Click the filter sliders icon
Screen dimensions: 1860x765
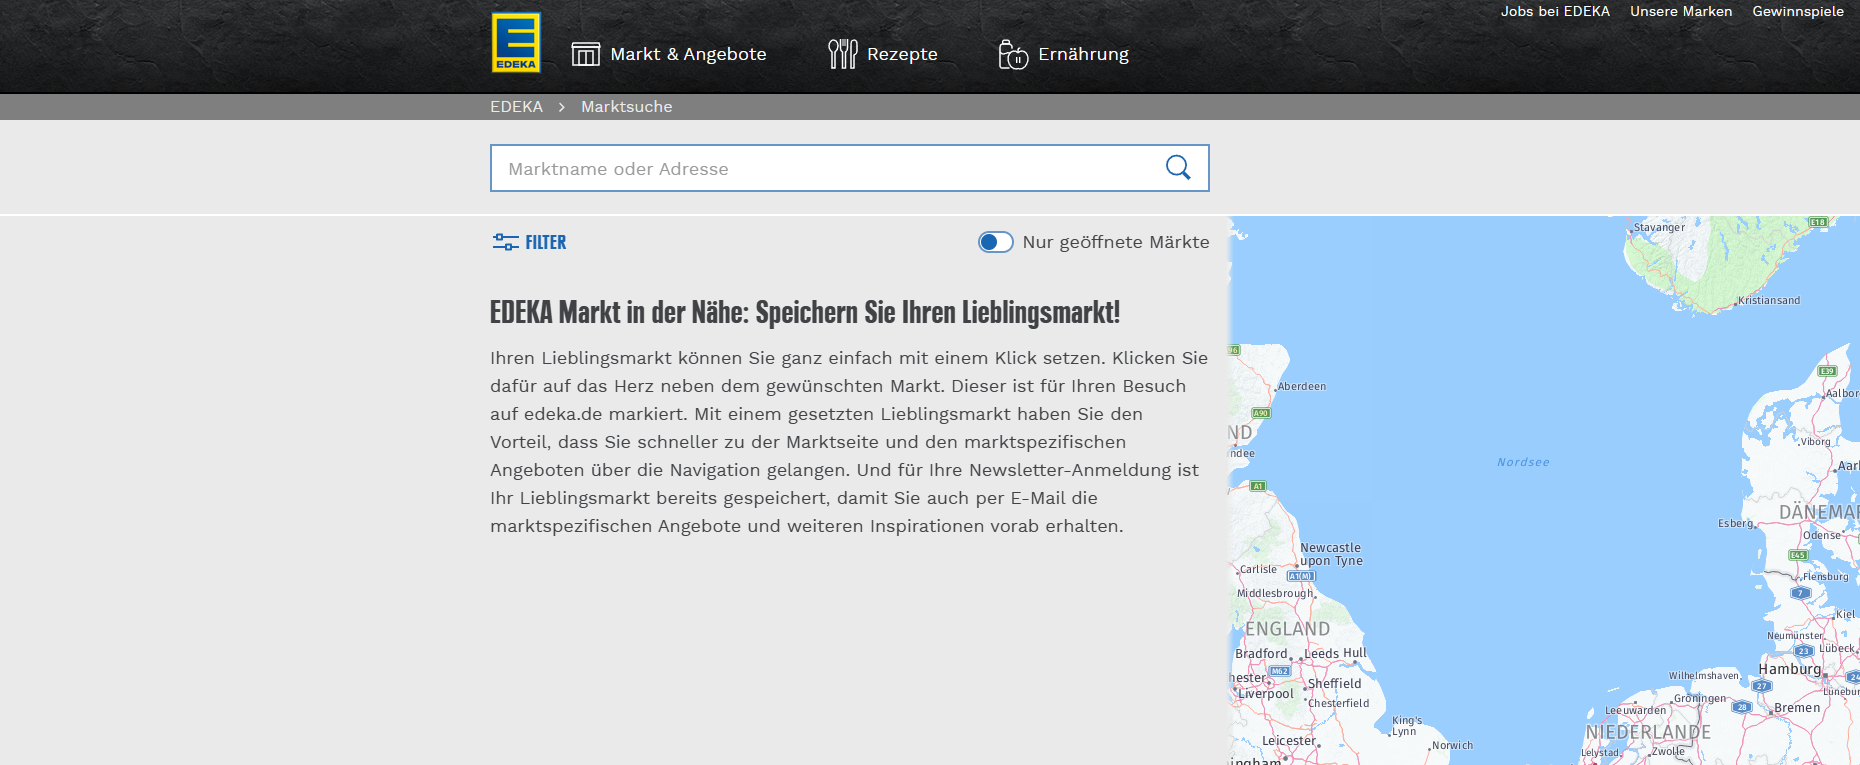505,242
